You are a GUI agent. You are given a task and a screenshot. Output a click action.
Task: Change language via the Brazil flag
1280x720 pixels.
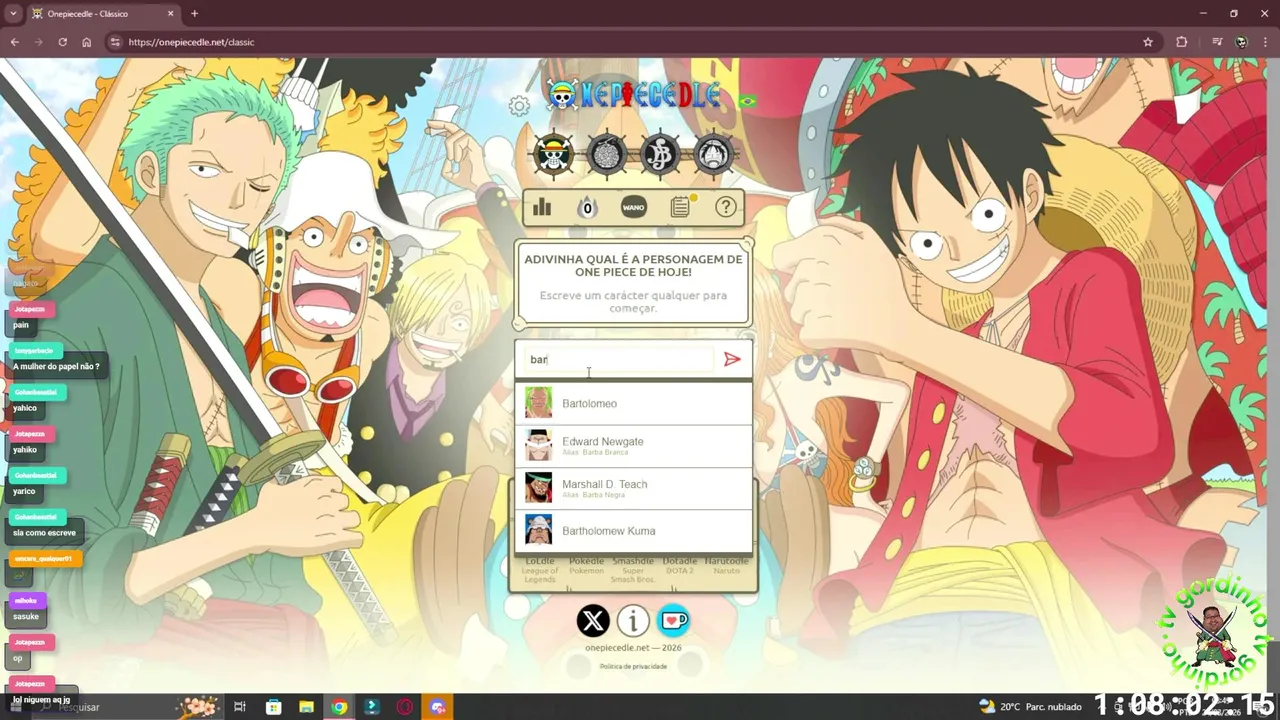[x=747, y=101]
